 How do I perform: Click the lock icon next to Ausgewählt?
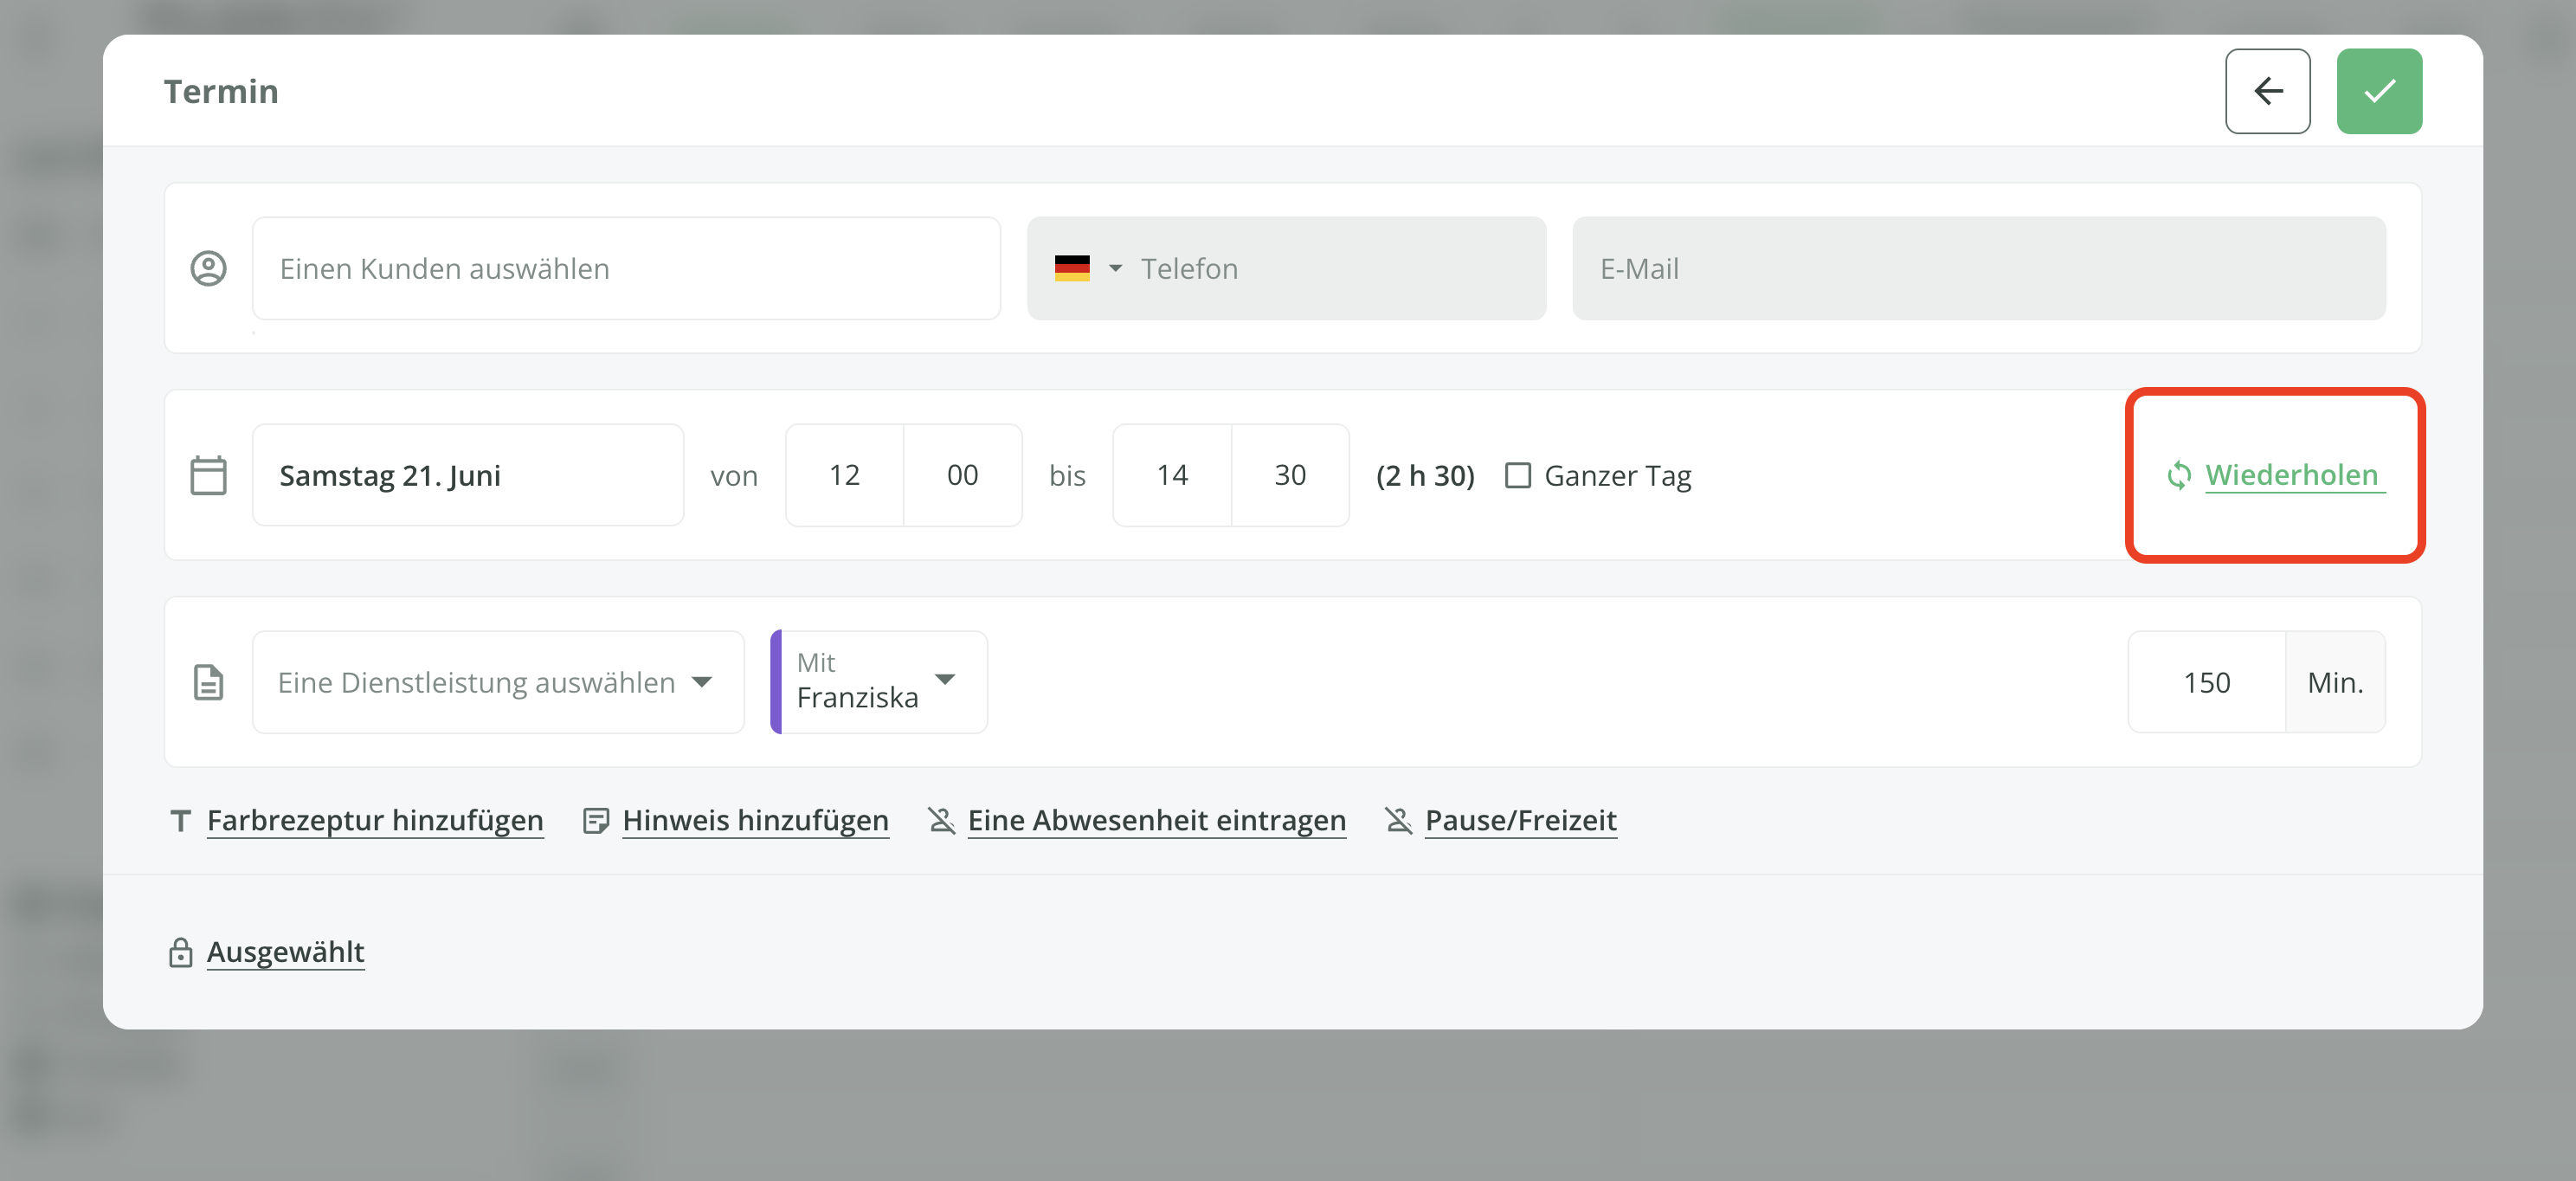[x=180, y=952]
